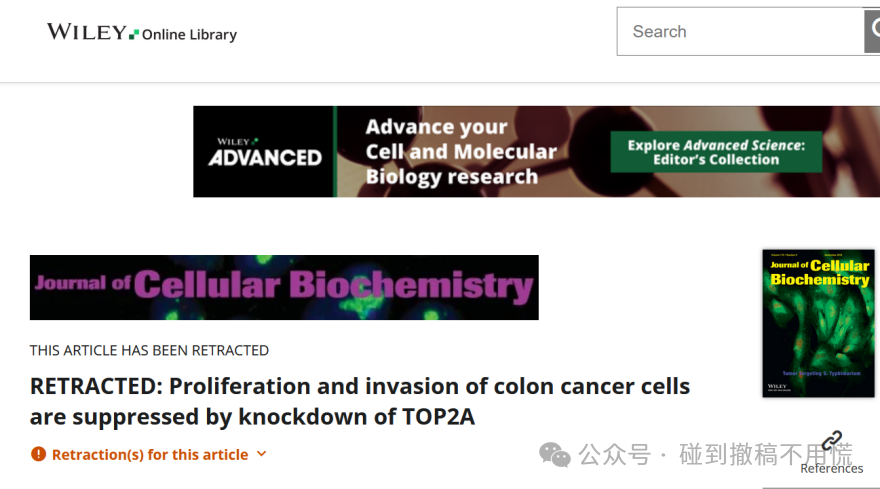This screenshot has width=880, height=489.
Task: Click the Chinese watermark text
Action: click(x=716, y=454)
